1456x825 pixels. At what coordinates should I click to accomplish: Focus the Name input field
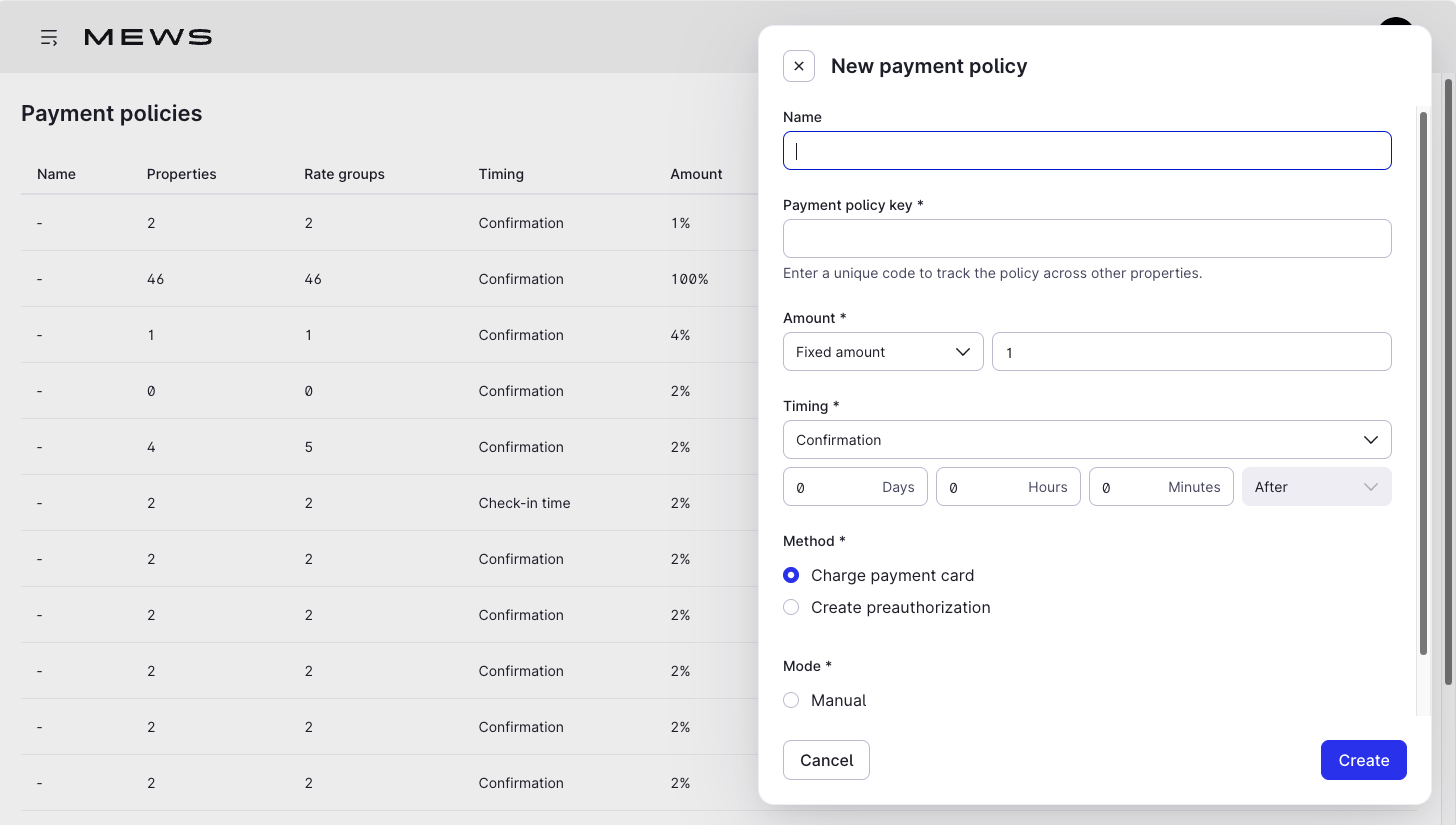pyautogui.click(x=1087, y=151)
